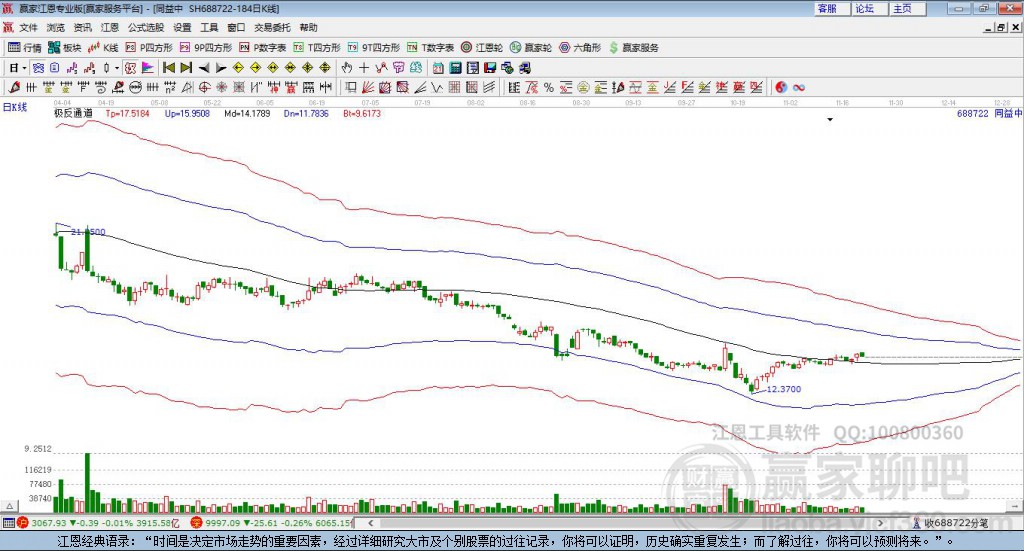Collapse volume panel with up triangle button

(9, 506)
